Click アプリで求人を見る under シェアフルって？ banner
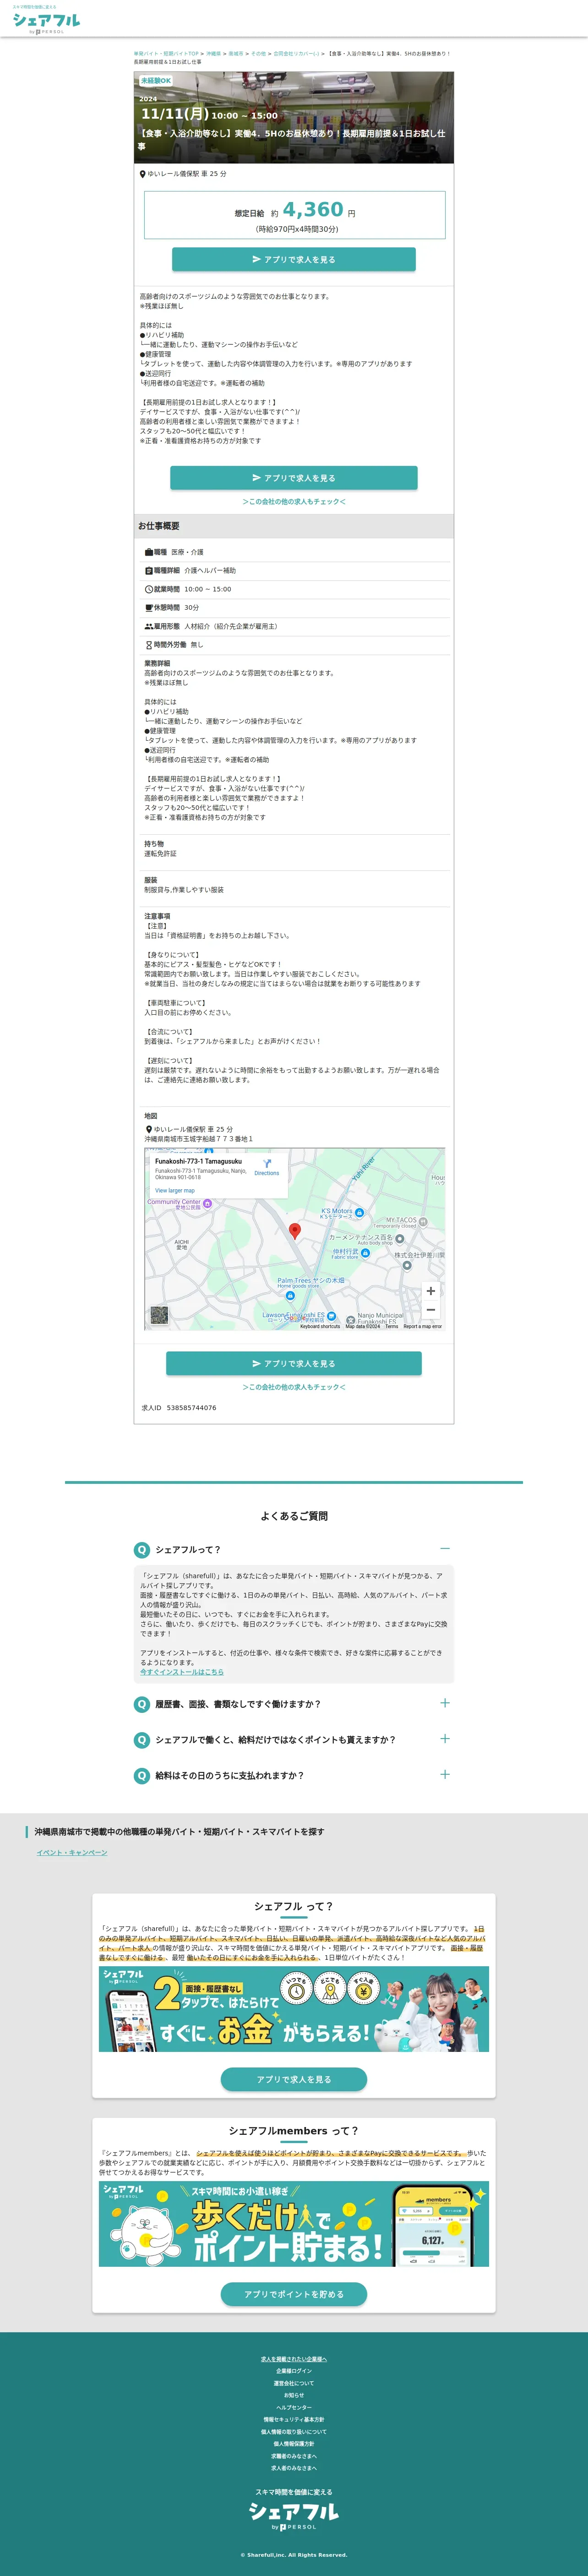Image resolution: width=588 pixels, height=2576 pixels. [294, 2079]
